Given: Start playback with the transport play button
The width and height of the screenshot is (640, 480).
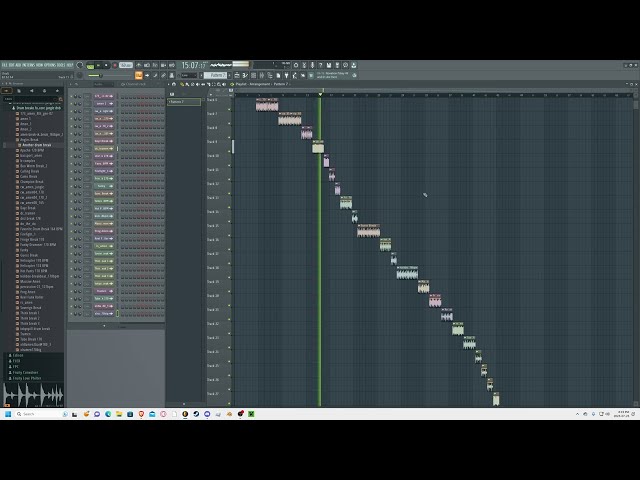Looking at the screenshot, I should pos(98,65).
